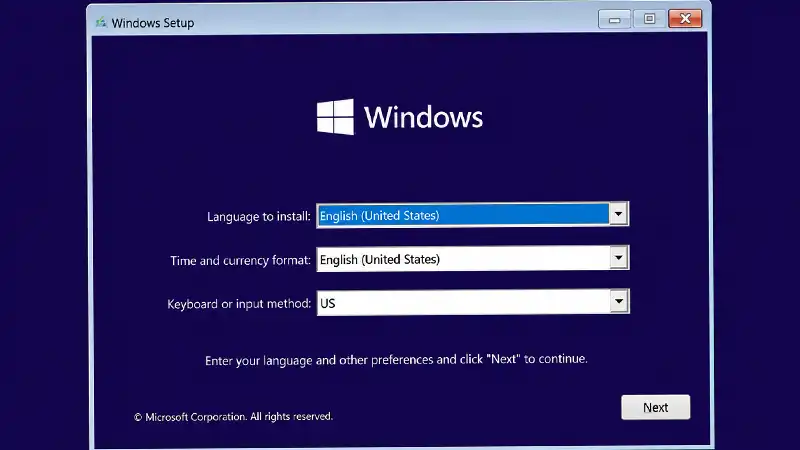The width and height of the screenshot is (800, 450).
Task: Click the "Time and currency format:" label
Action: tap(240, 260)
